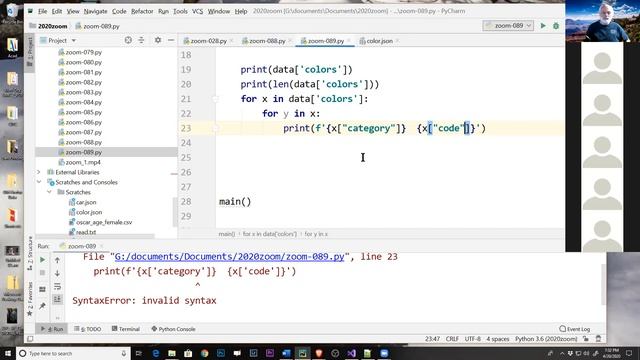Click the Python 3.6 interpreter in status bar
The height and width of the screenshot is (360, 640).
[546, 339]
